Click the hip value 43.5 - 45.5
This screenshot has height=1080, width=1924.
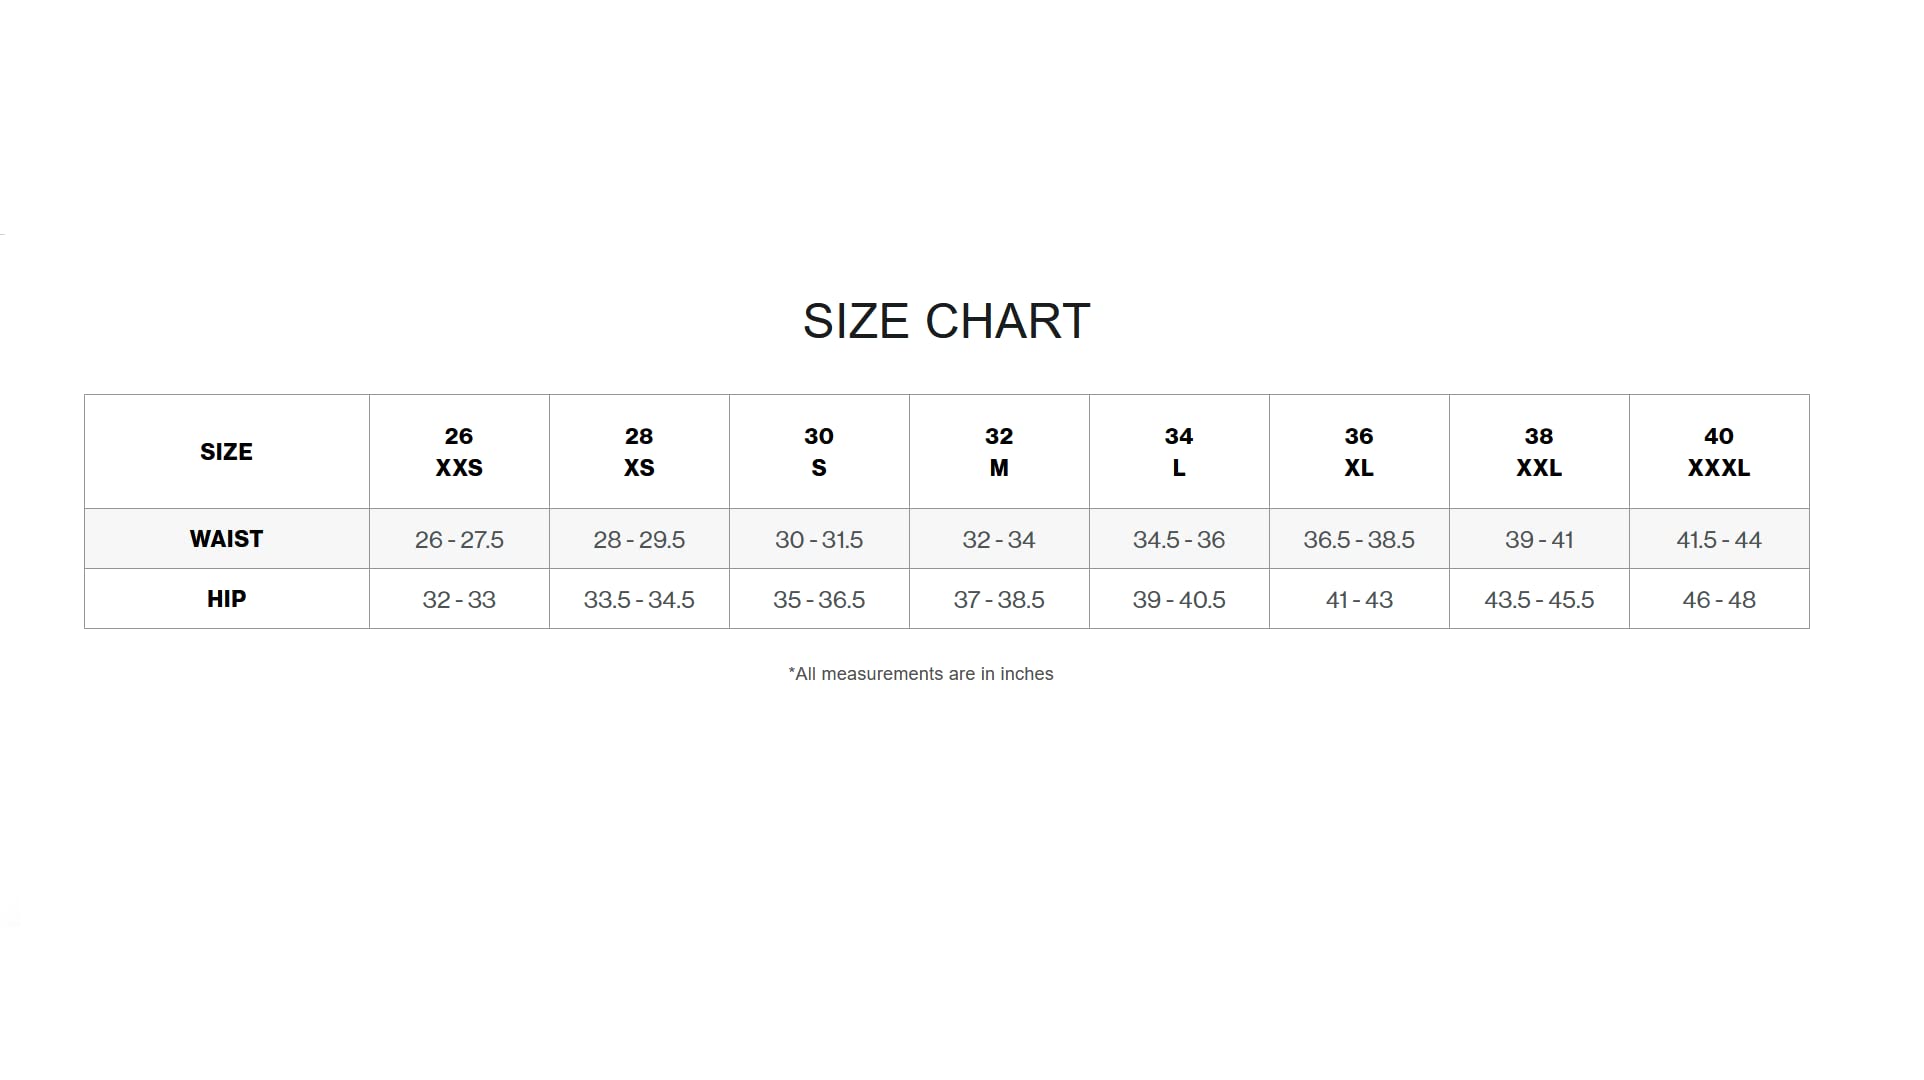pyautogui.click(x=1539, y=600)
